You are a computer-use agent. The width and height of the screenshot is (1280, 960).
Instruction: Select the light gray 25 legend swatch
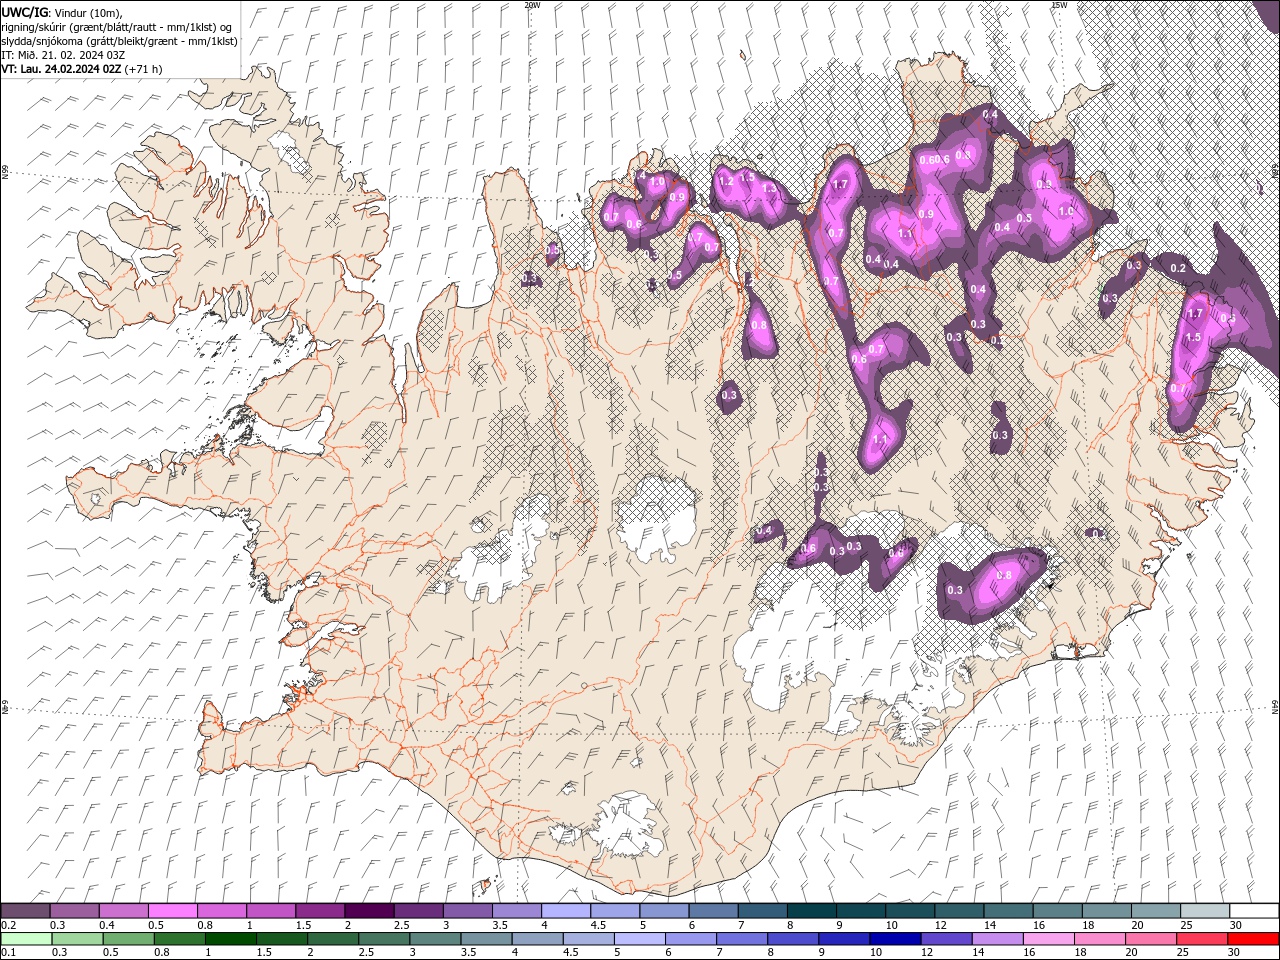coord(1205,911)
